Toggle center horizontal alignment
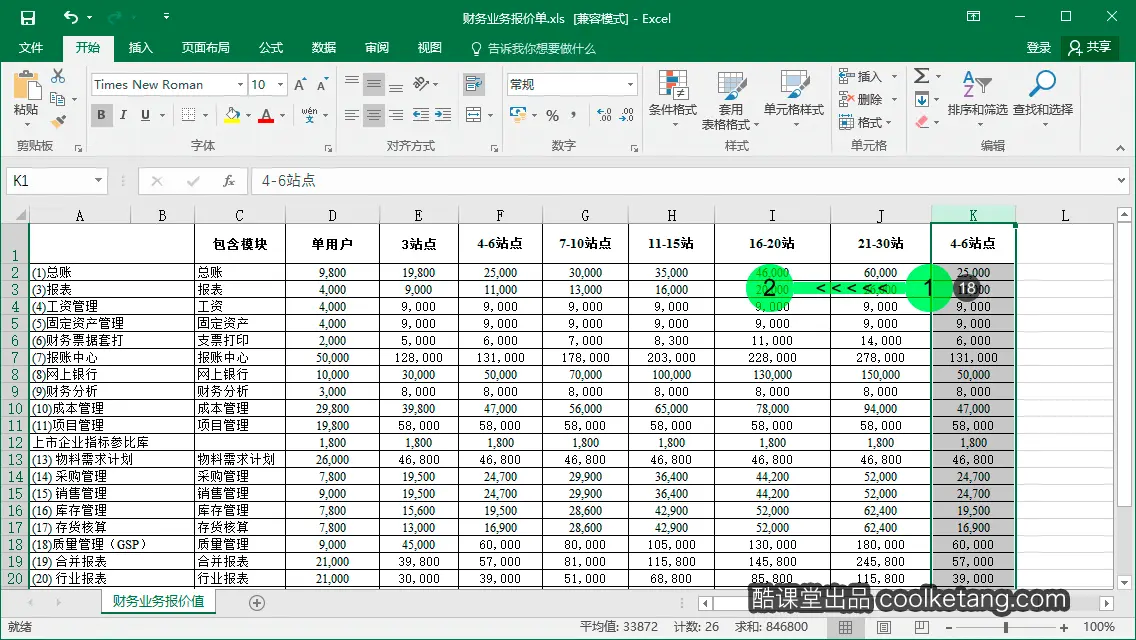 [x=374, y=115]
